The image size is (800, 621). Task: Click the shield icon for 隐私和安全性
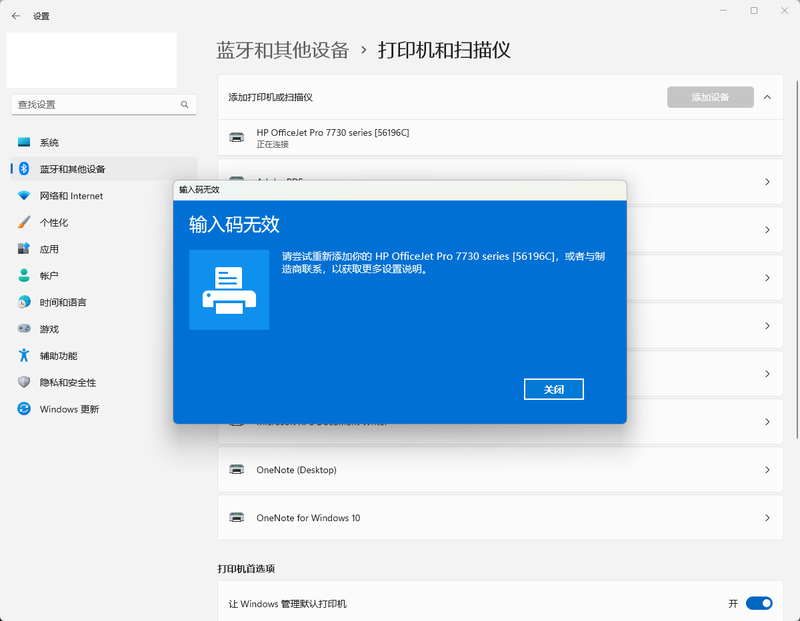(x=24, y=382)
